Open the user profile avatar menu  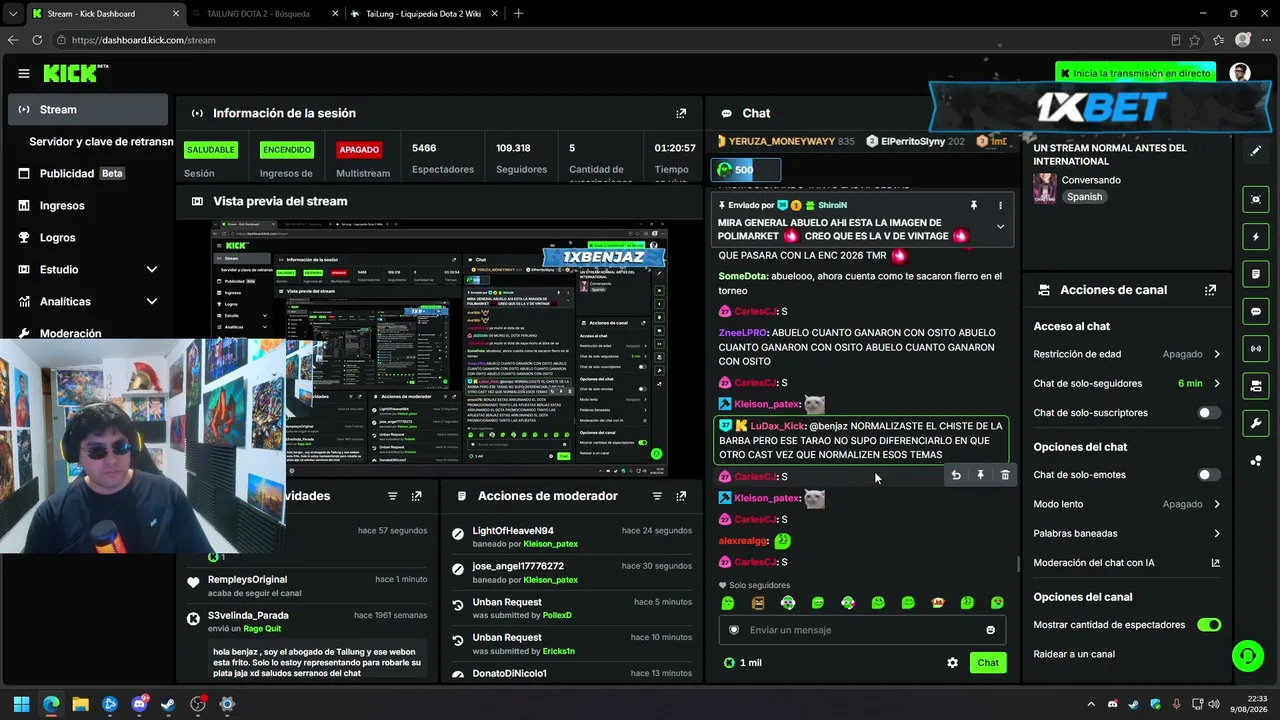tap(1240, 73)
